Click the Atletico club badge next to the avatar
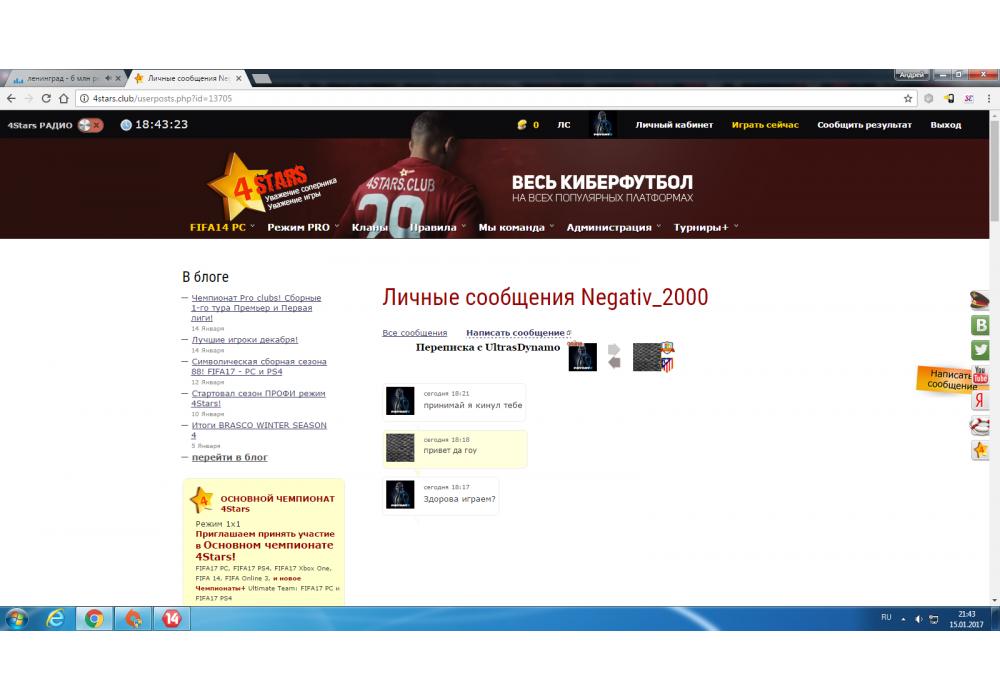The height and width of the screenshot is (700, 1000). pyautogui.click(x=667, y=365)
